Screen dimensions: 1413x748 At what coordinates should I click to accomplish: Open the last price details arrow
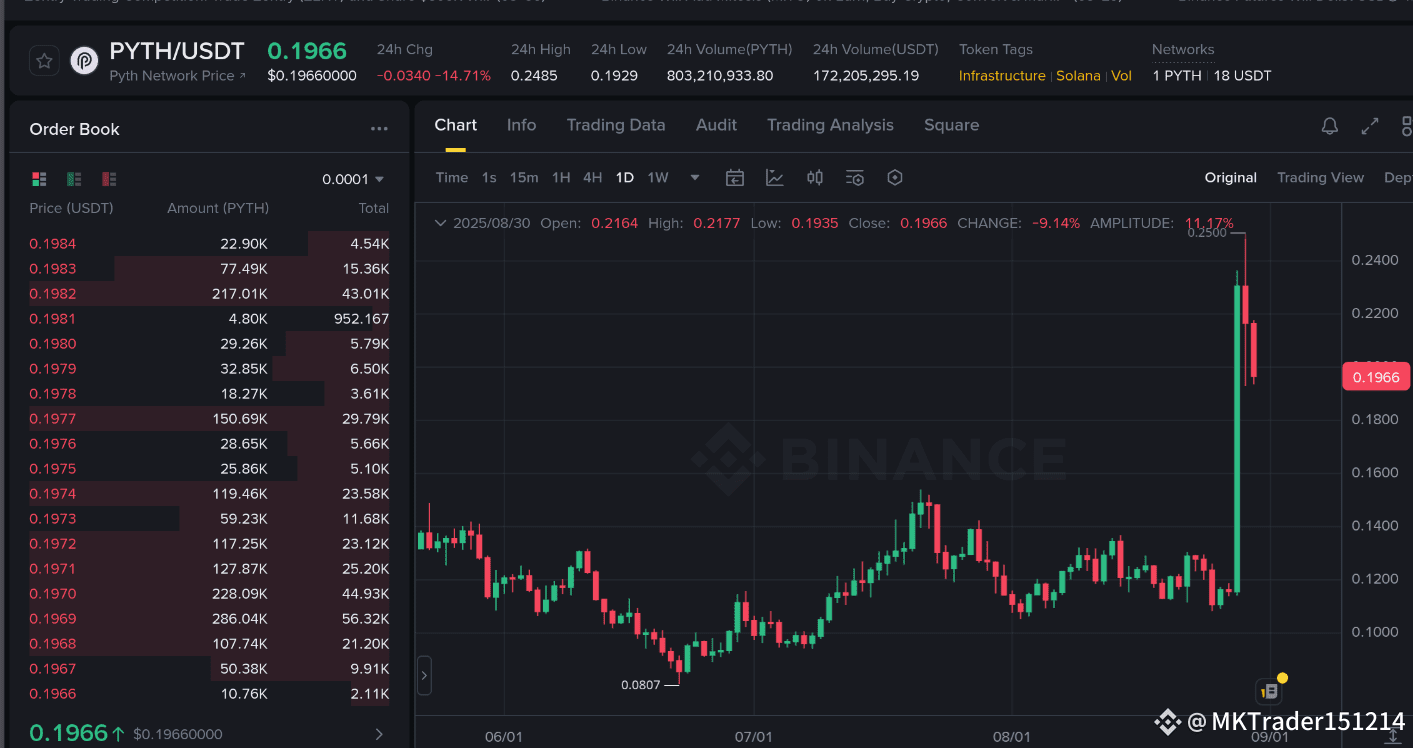pyautogui.click(x=379, y=734)
